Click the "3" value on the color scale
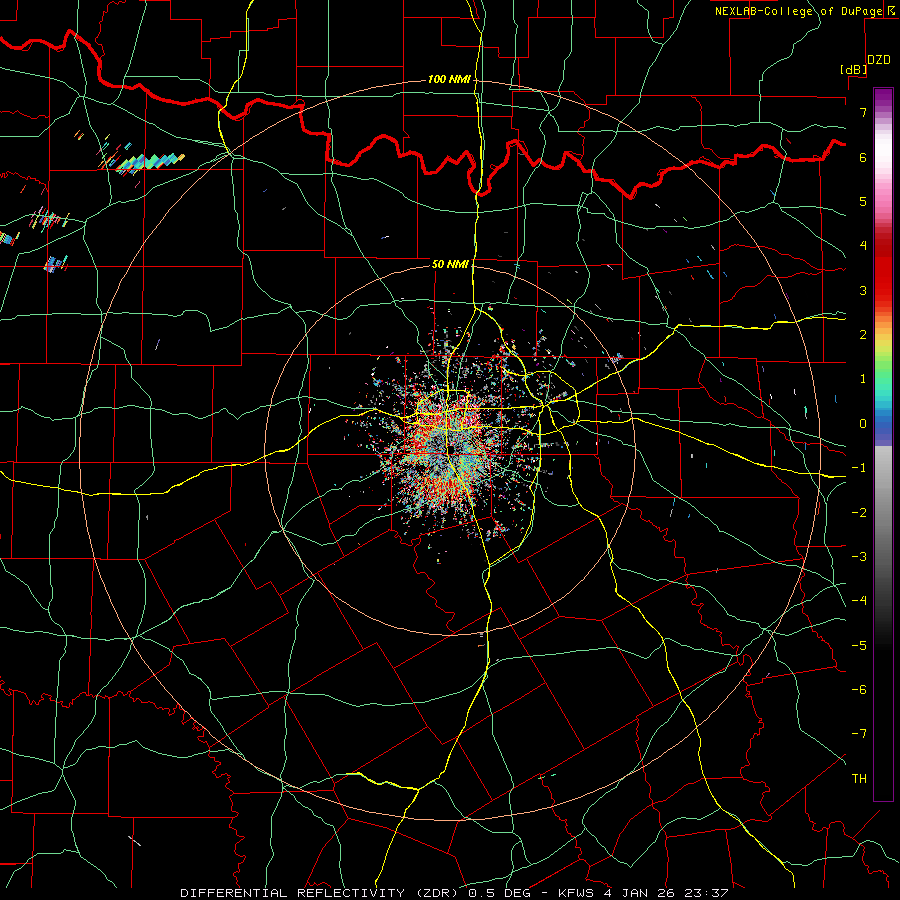 pos(863,290)
